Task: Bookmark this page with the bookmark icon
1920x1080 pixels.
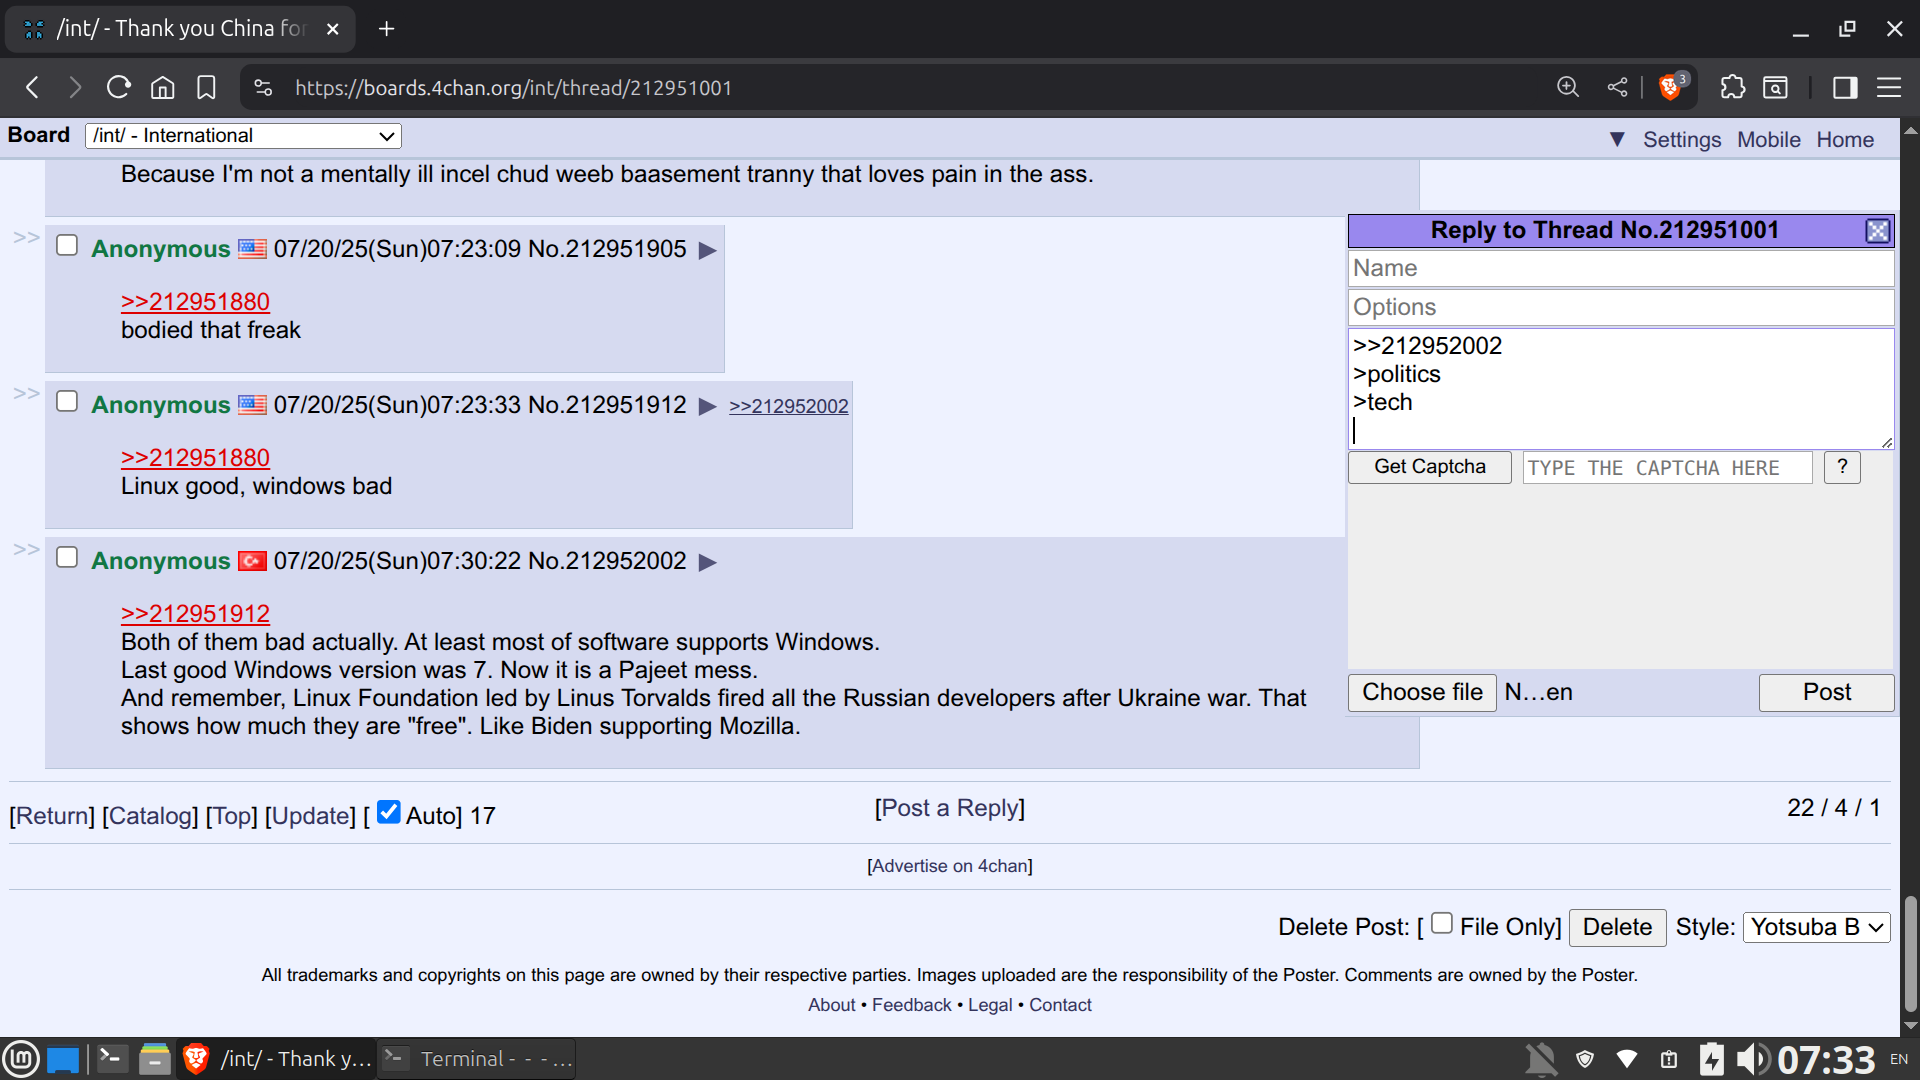Action: (206, 88)
